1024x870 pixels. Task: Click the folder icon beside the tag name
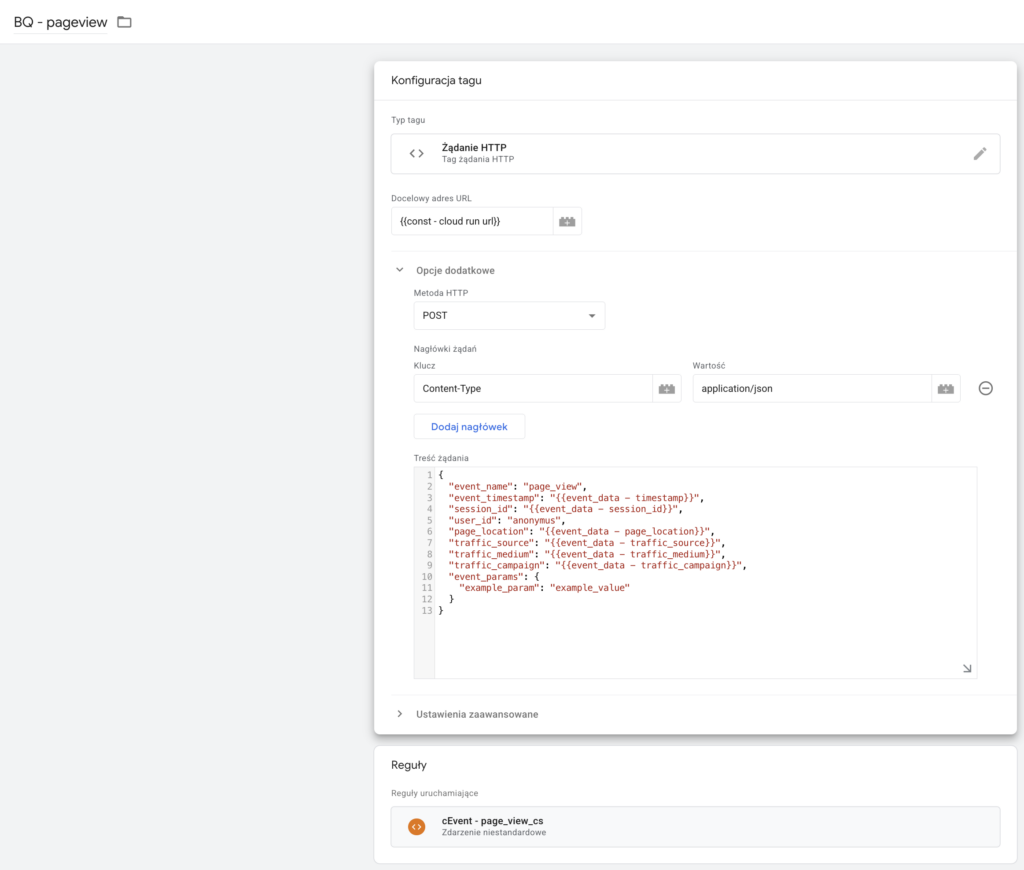(124, 22)
